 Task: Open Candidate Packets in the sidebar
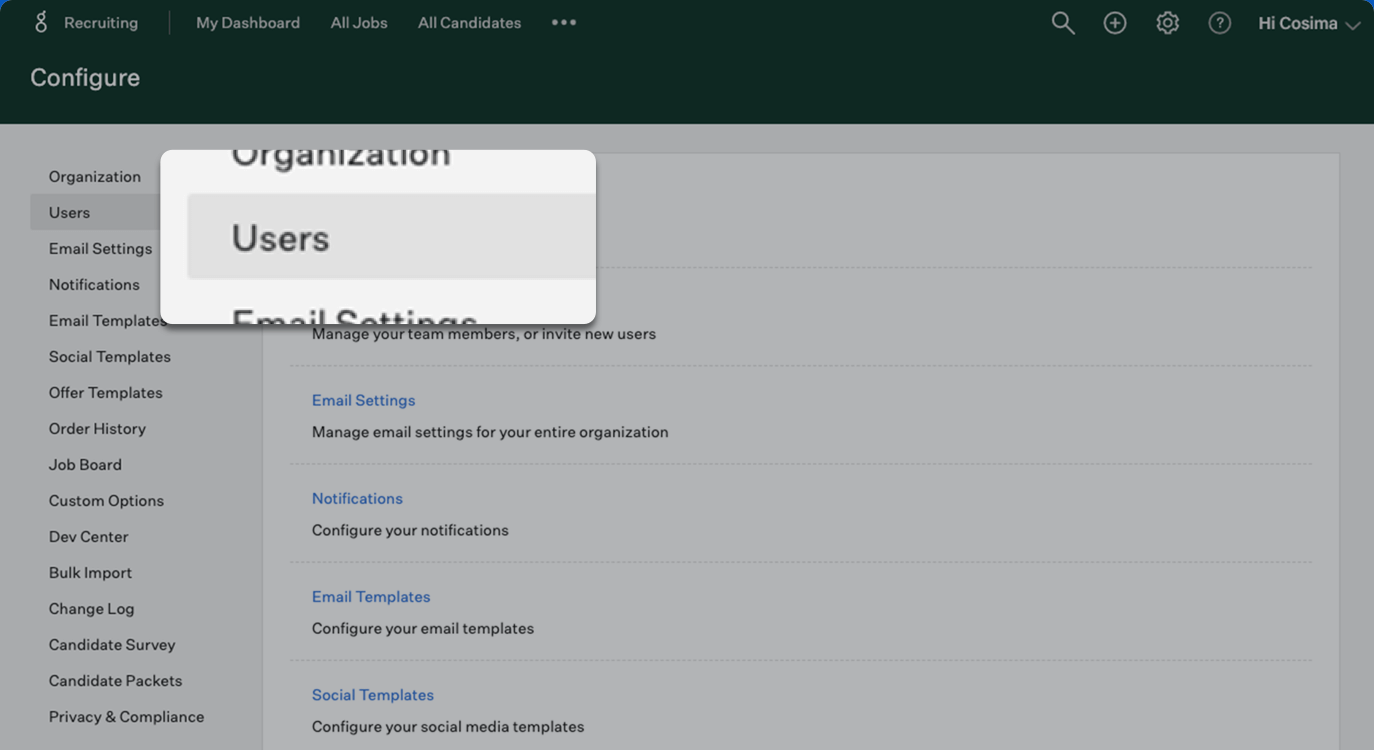point(115,680)
